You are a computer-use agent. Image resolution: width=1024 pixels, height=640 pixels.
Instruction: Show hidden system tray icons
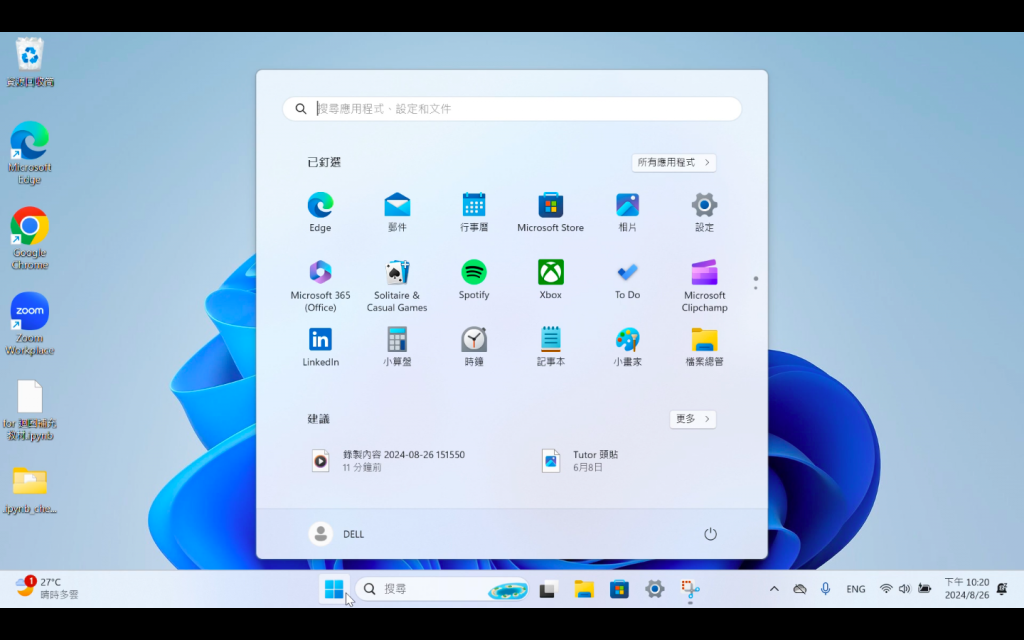pos(774,589)
